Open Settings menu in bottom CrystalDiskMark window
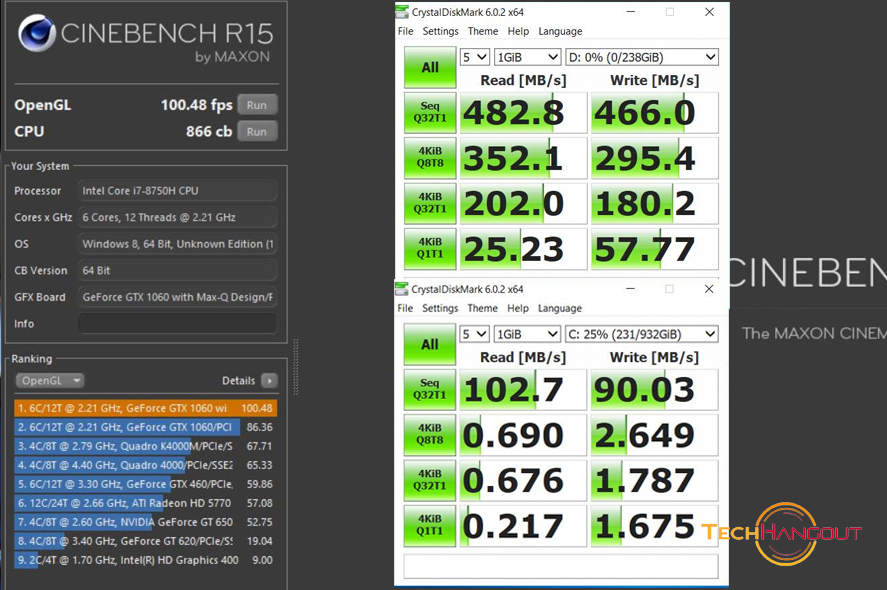 440,308
